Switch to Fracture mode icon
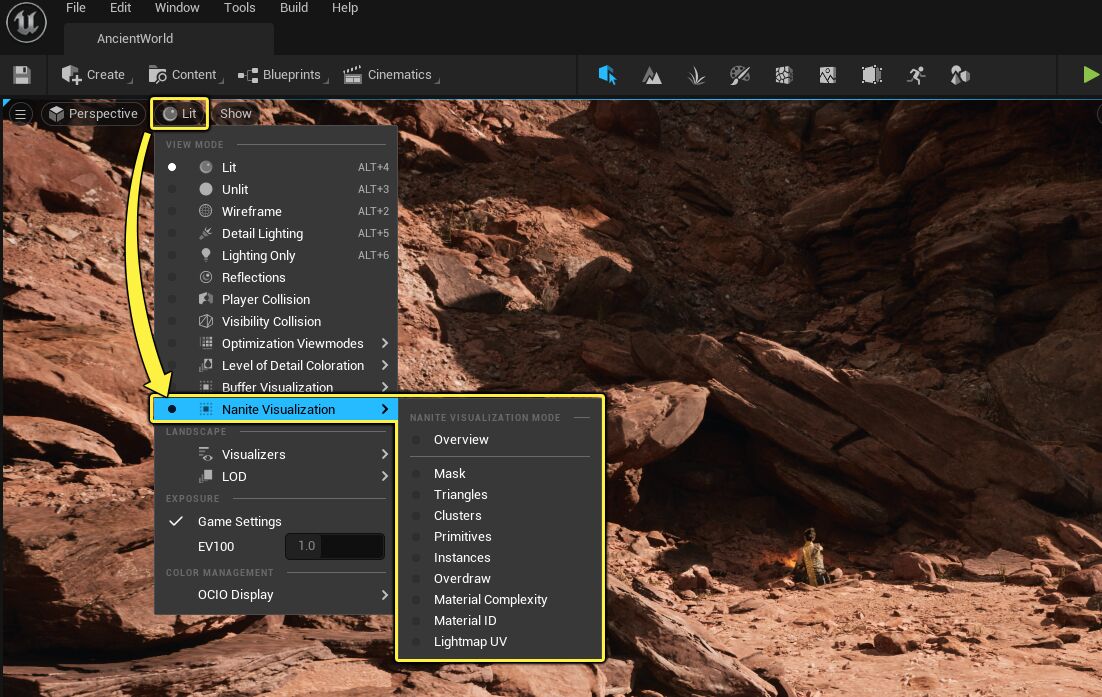This screenshot has height=697, width=1102. pos(784,75)
